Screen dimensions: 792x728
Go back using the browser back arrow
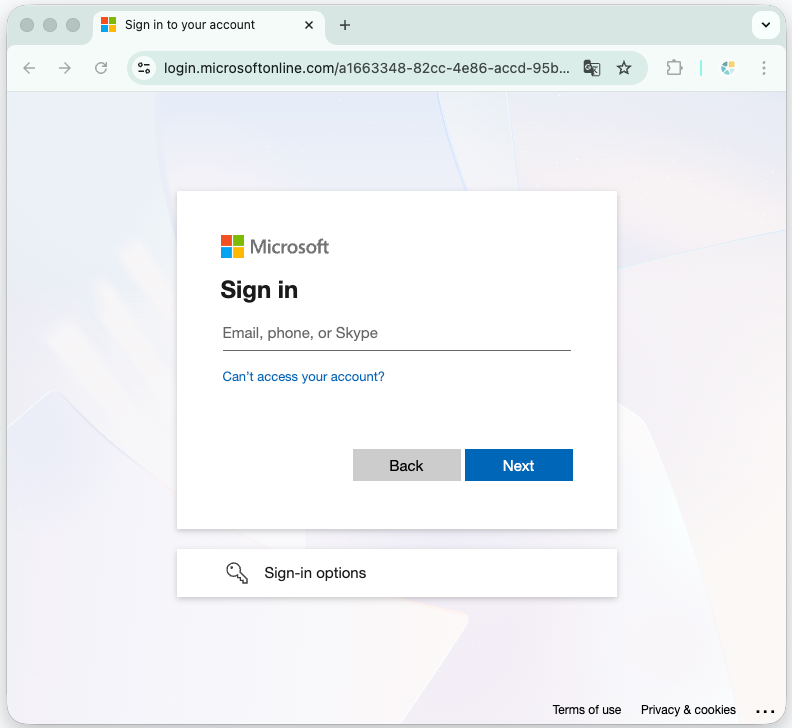tap(29, 68)
